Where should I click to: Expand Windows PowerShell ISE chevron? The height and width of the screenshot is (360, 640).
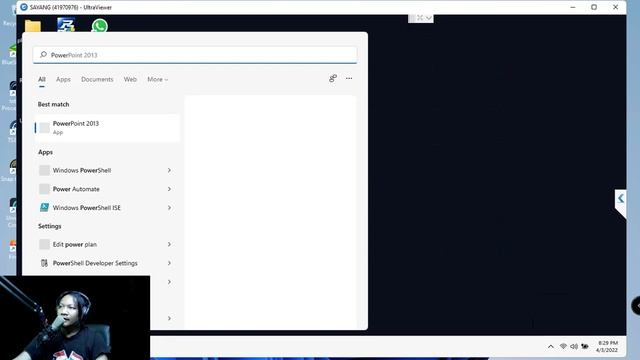[x=169, y=208]
